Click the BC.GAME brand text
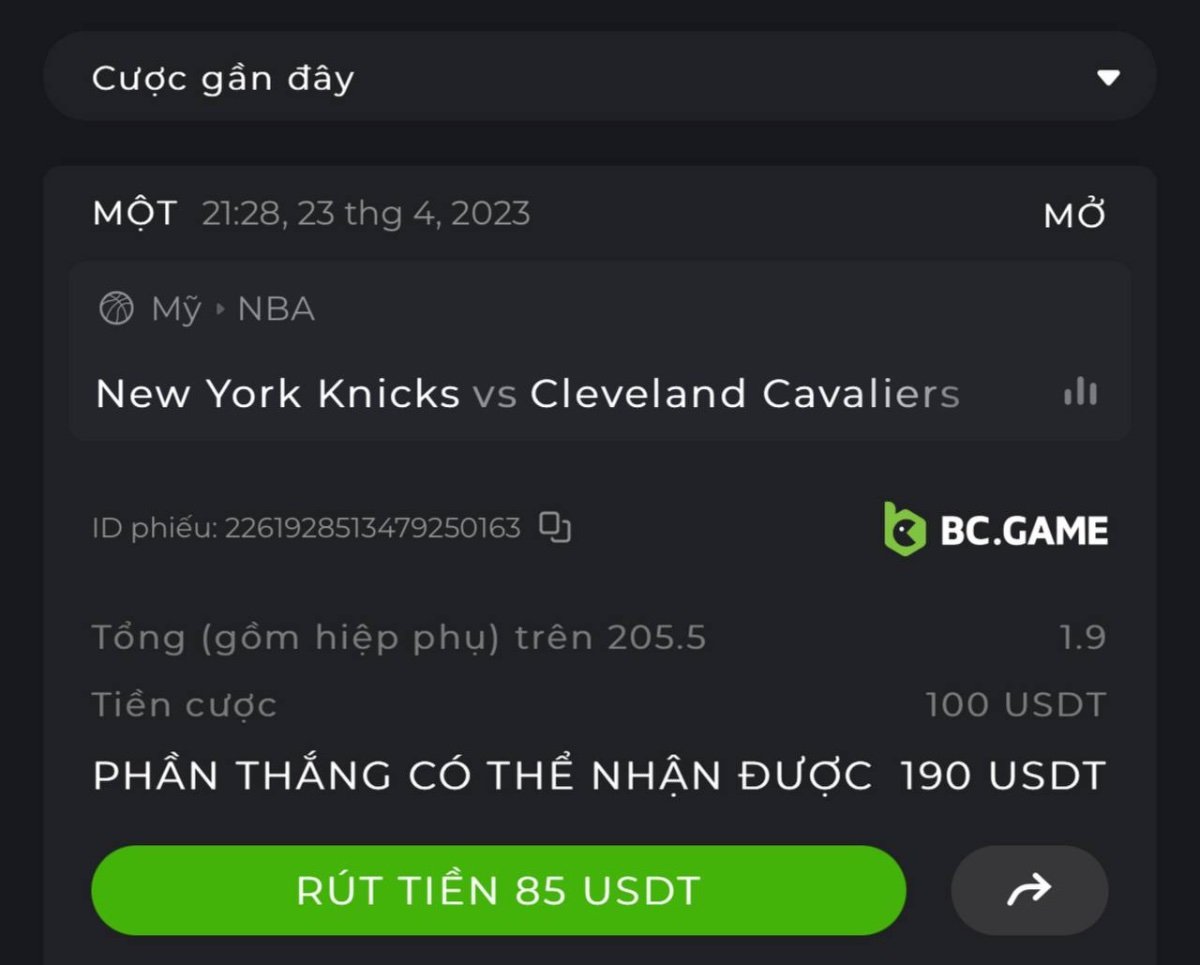1200x965 pixels. (x=1024, y=531)
